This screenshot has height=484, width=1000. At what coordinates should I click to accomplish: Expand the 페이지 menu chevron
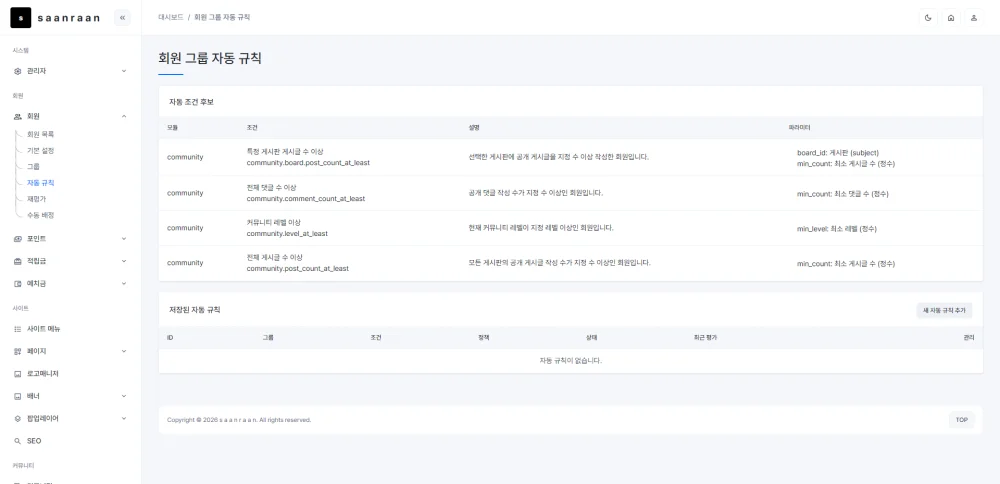[x=124, y=351]
